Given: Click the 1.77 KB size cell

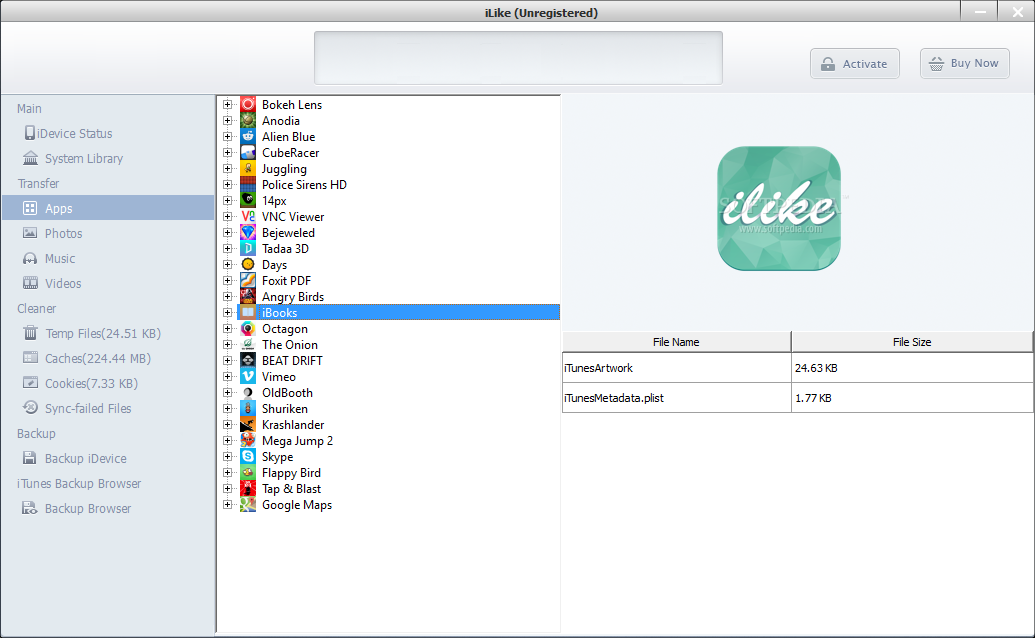Looking at the screenshot, I should pos(912,398).
